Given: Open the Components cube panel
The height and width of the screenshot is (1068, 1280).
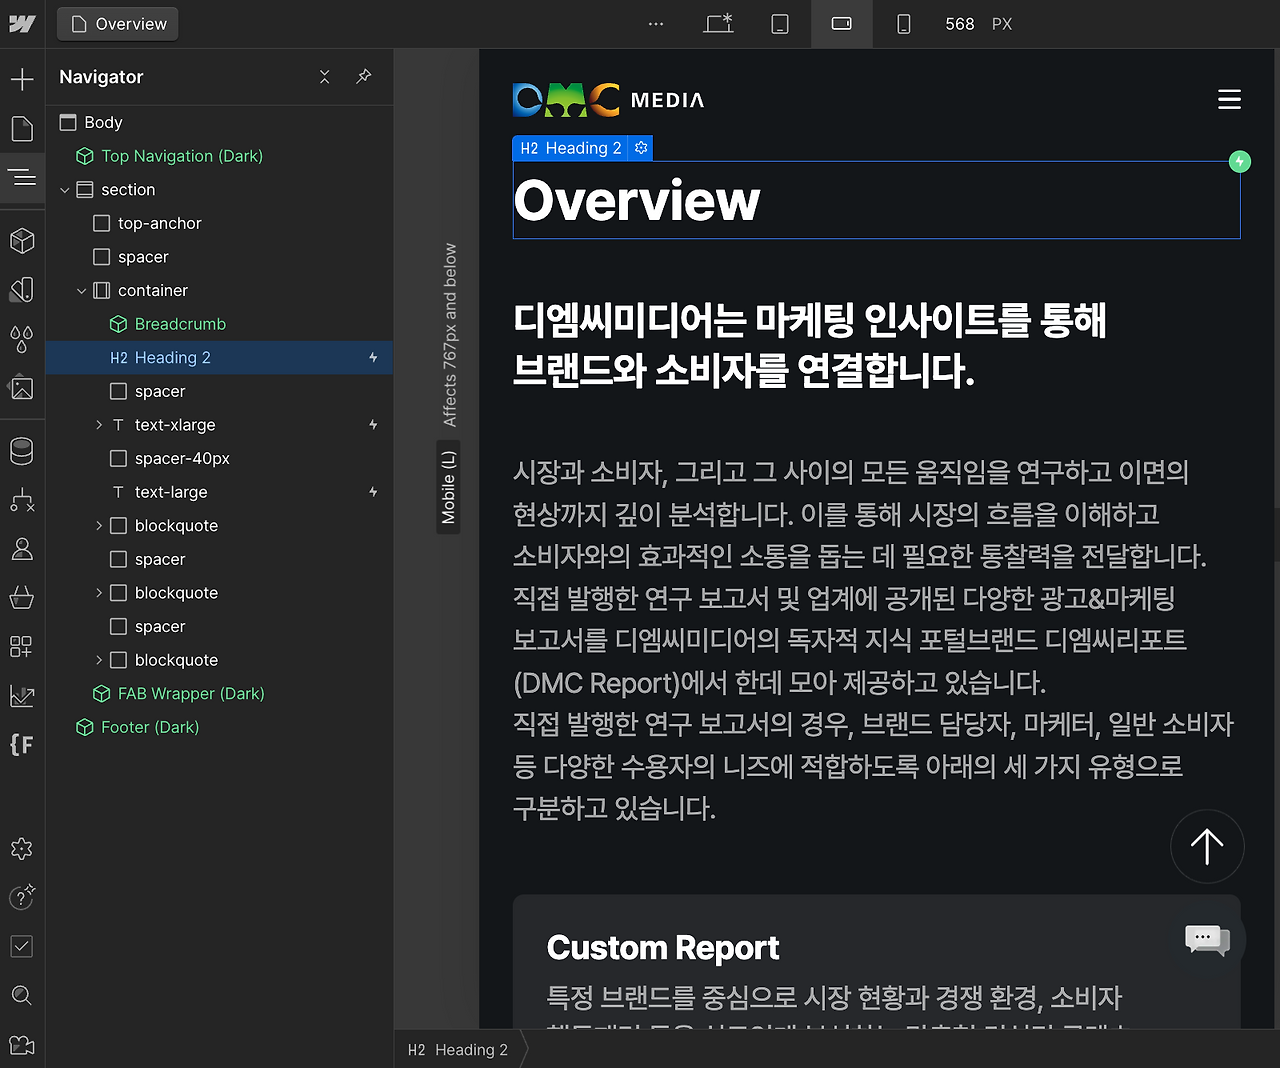Looking at the screenshot, I should (x=22, y=240).
